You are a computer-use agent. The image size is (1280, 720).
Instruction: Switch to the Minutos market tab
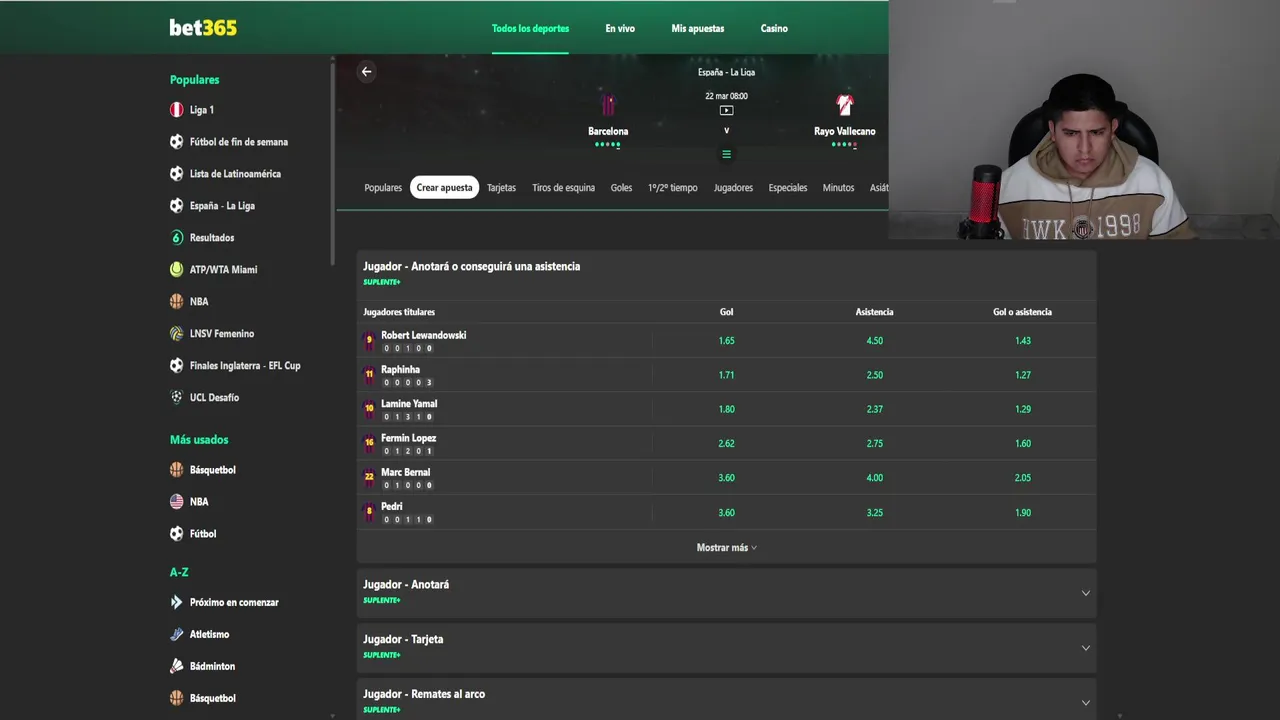tap(838, 188)
